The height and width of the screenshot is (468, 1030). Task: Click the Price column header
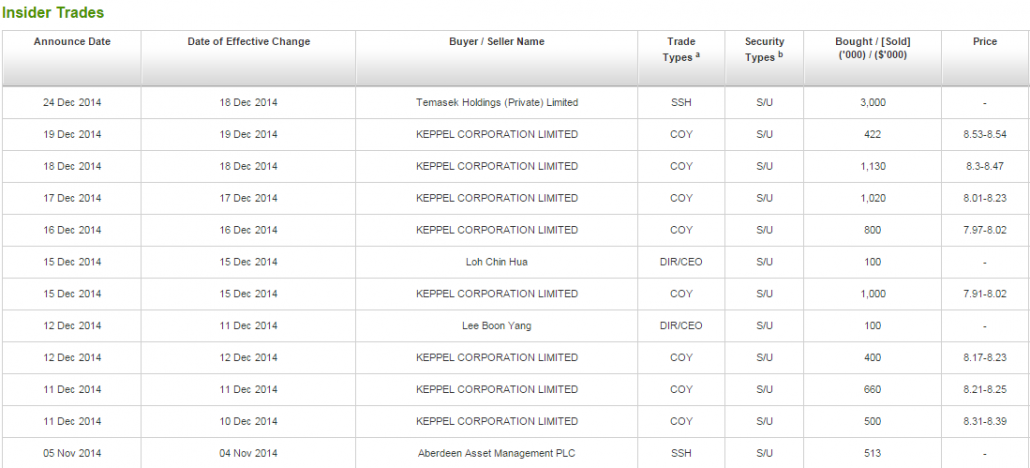click(985, 42)
